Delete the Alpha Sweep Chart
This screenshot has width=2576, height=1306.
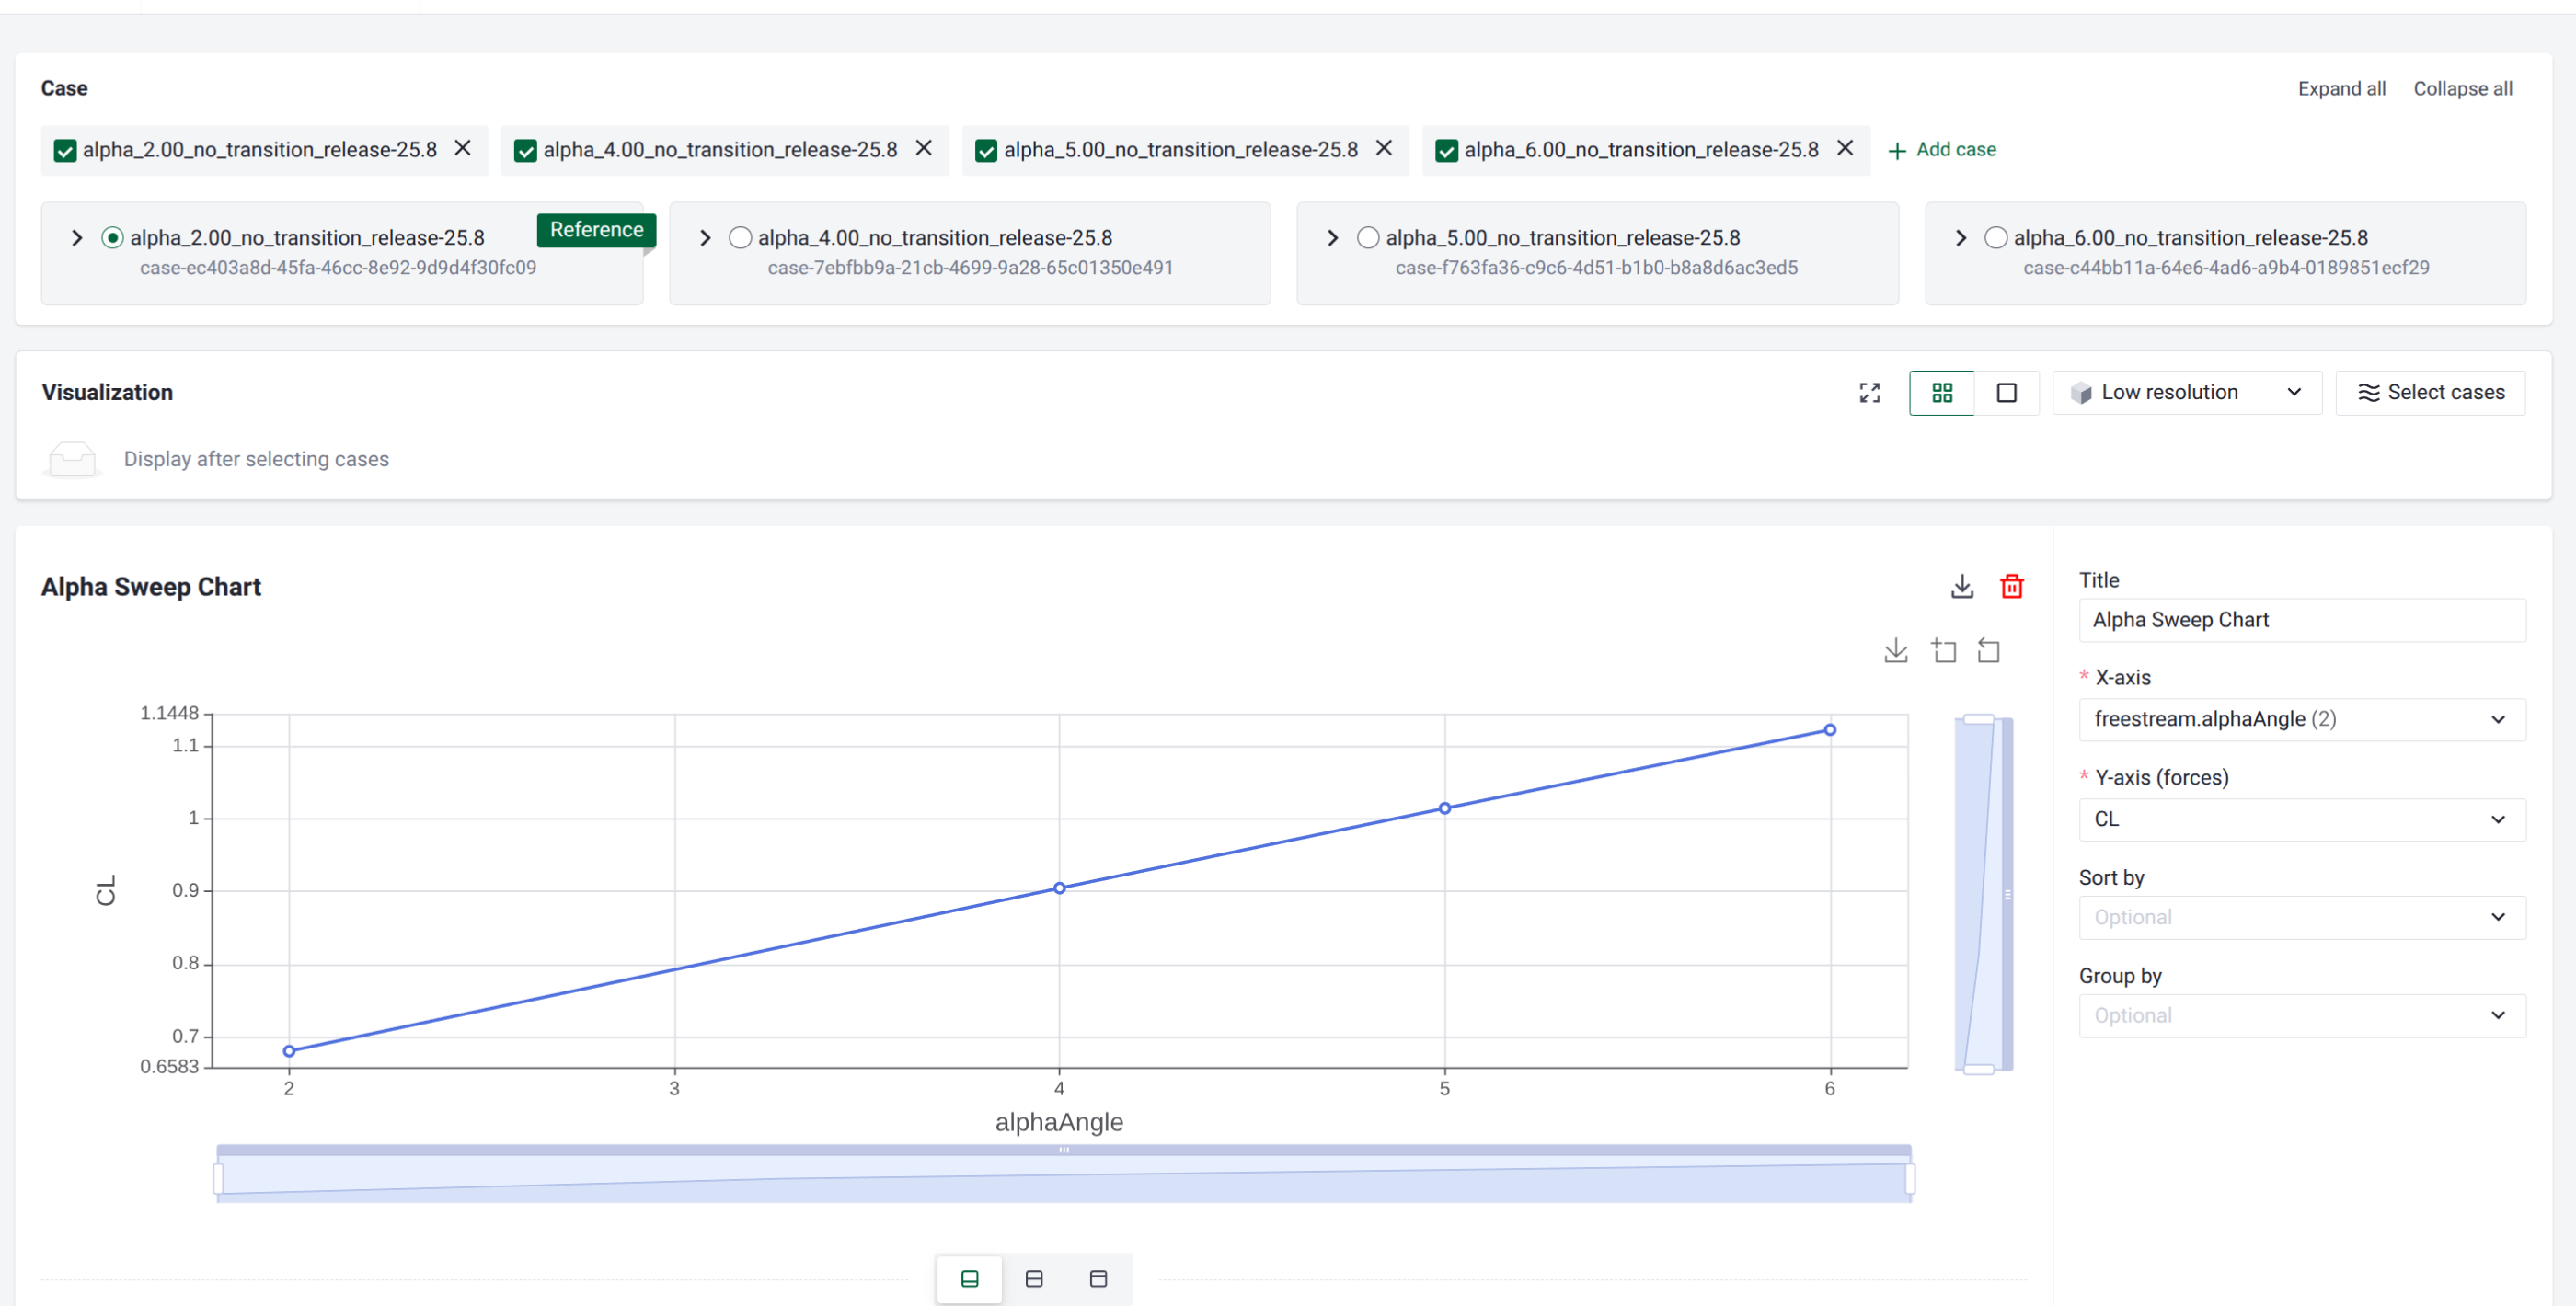2012,587
